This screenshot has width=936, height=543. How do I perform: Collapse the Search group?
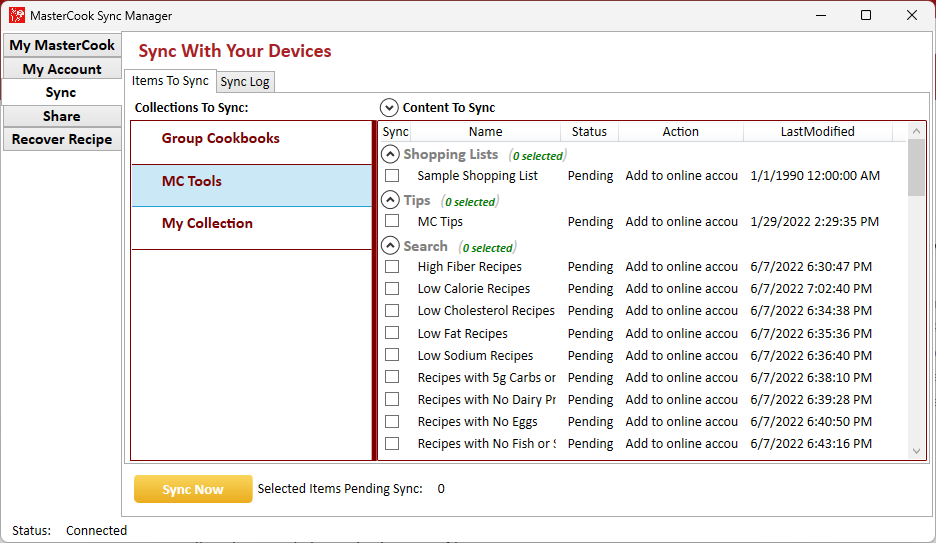(390, 246)
